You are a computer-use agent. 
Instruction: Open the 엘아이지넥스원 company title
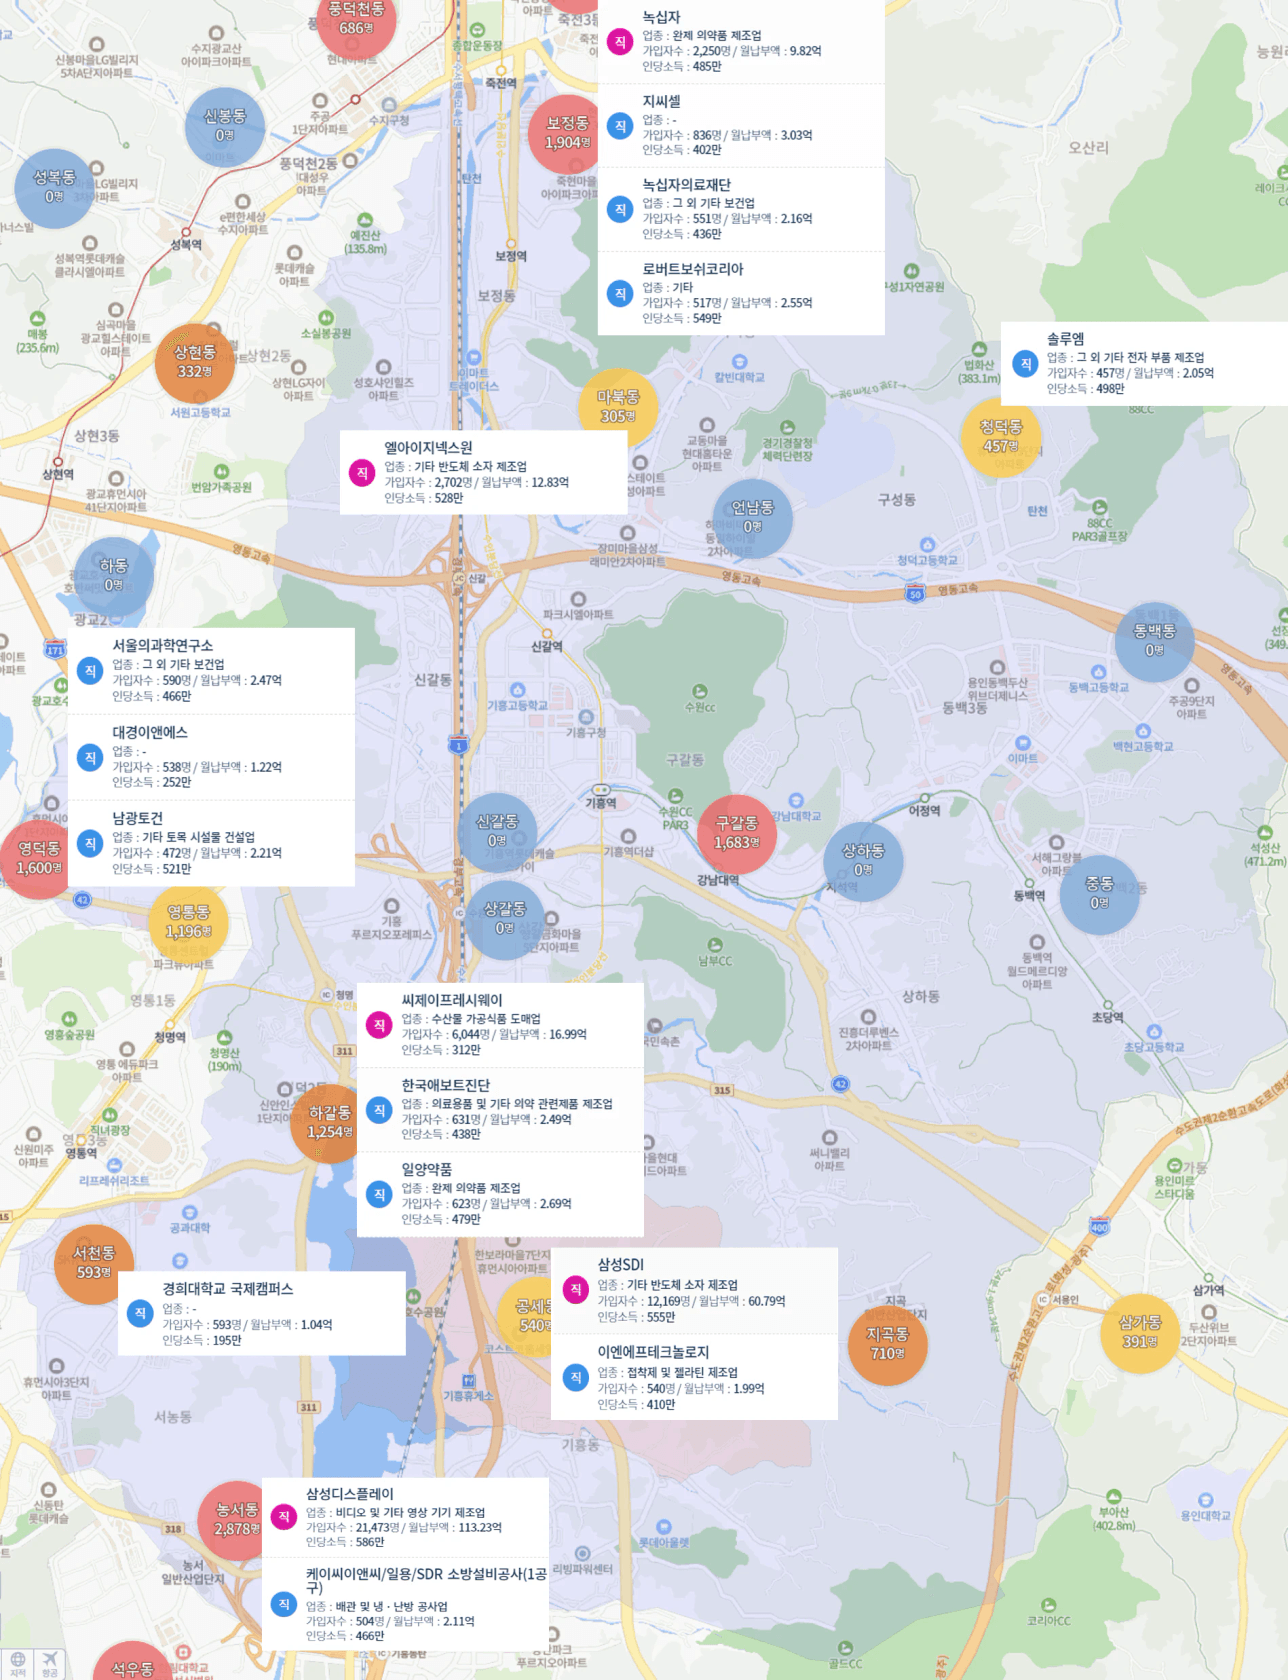428,448
